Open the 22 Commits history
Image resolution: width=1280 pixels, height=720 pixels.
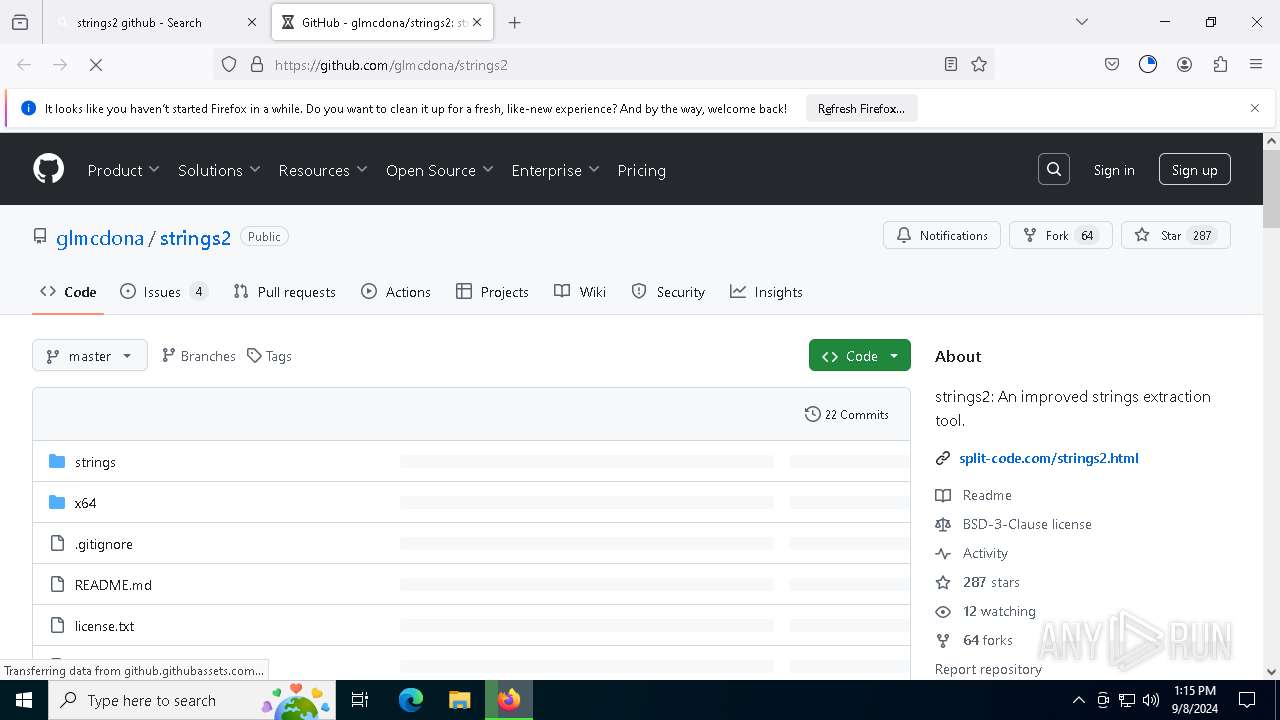coord(846,414)
